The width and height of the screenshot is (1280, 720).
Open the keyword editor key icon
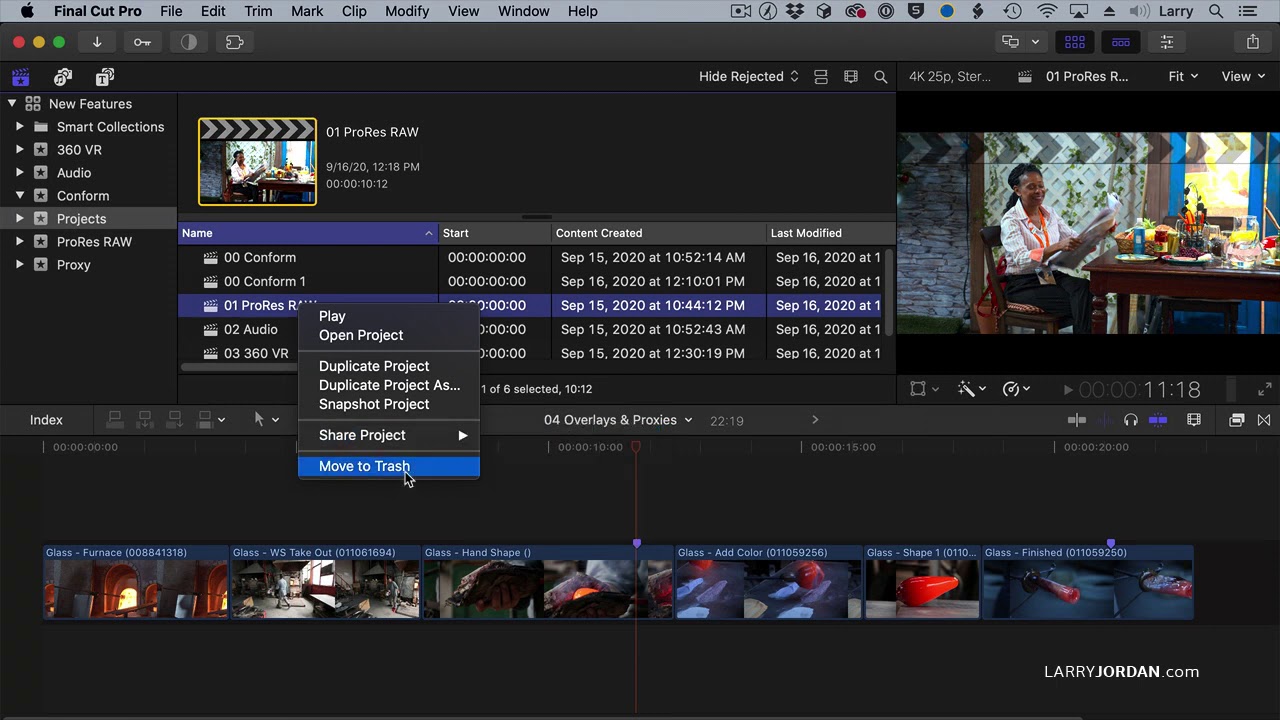click(142, 42)
